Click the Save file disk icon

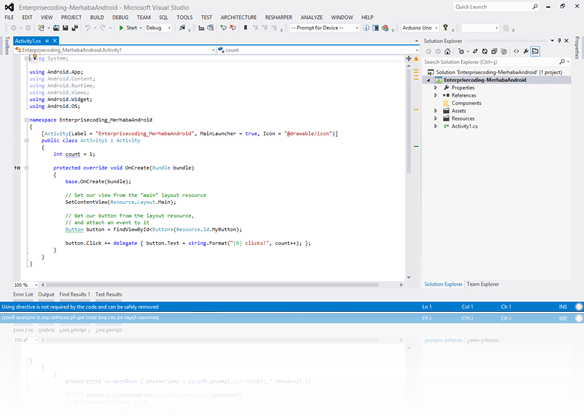[65, 28]
